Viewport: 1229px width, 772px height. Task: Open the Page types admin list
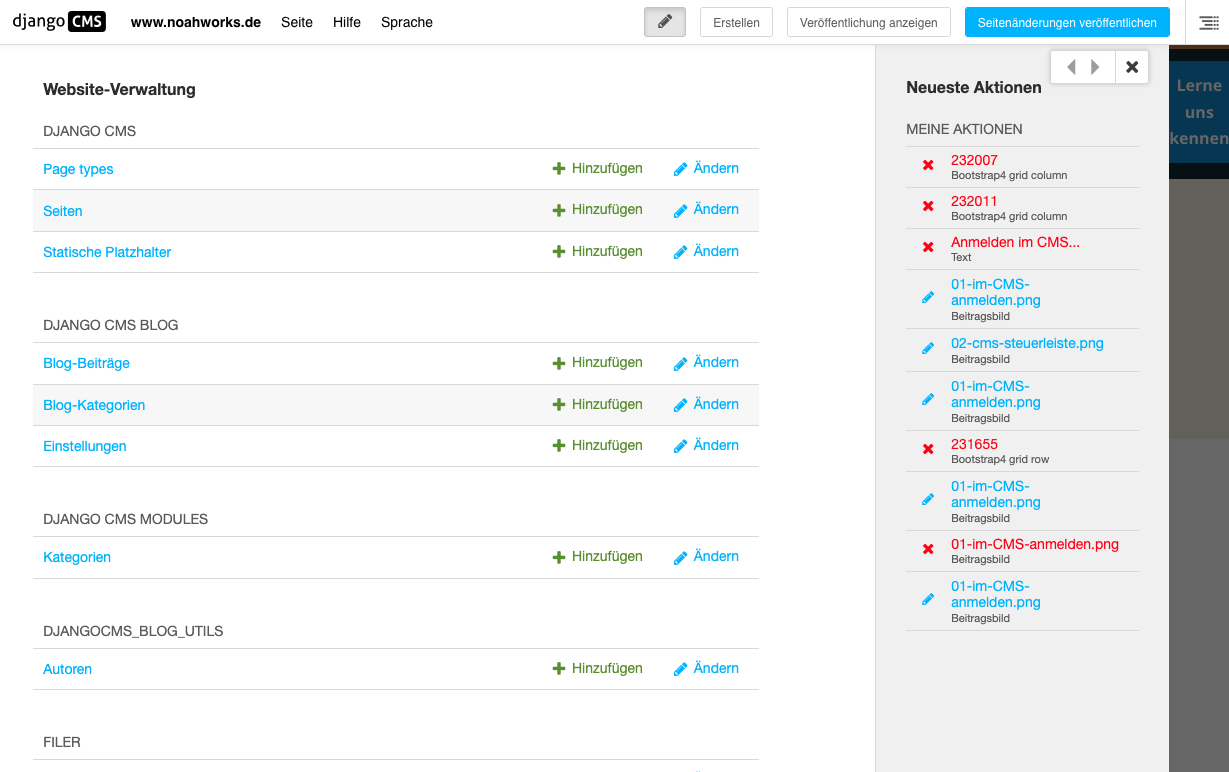click(x=78, y=169)
